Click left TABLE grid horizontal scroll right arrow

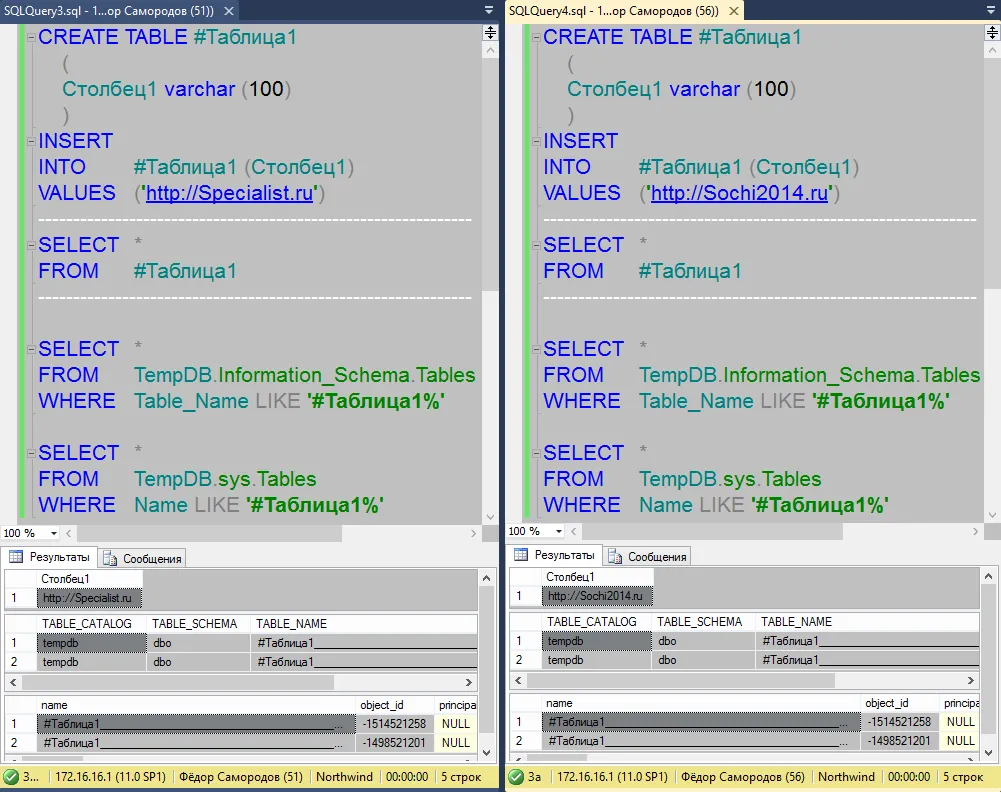(469, 682)
